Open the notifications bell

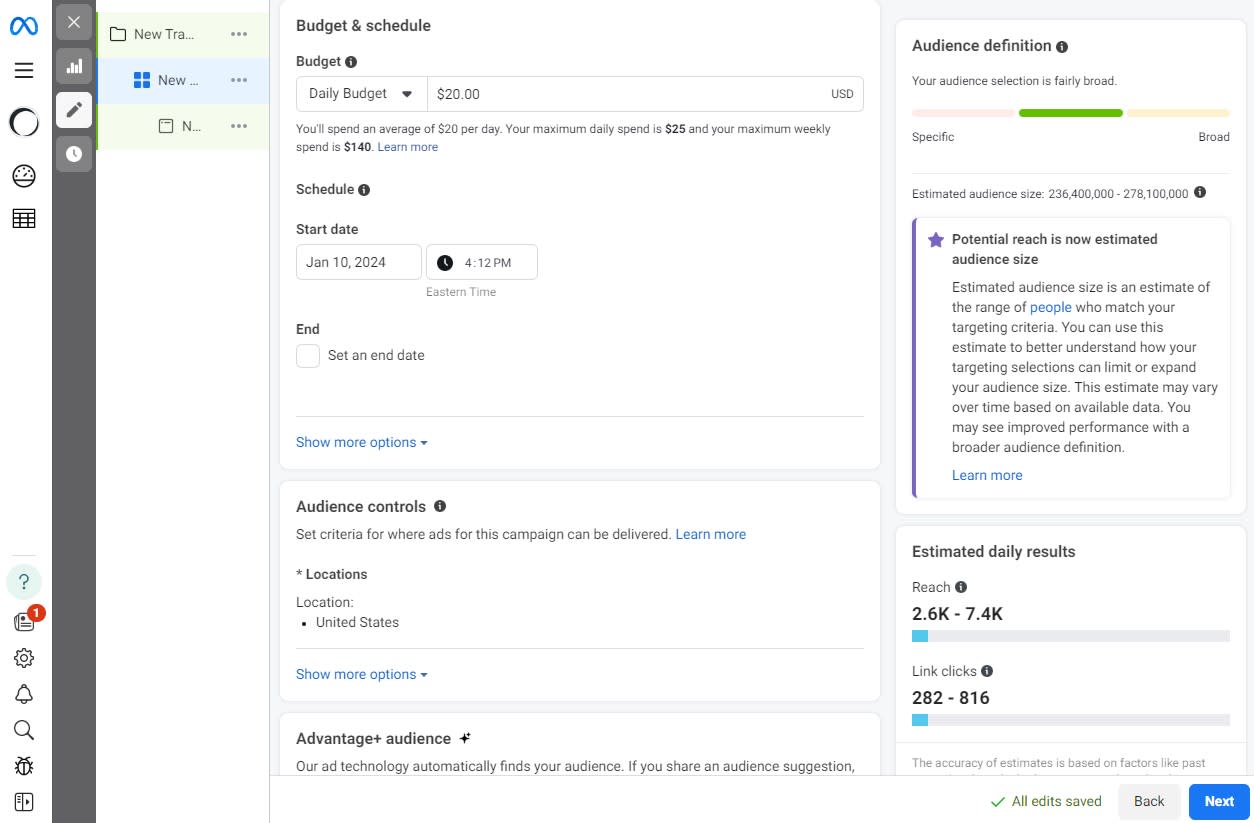[24, 694]
